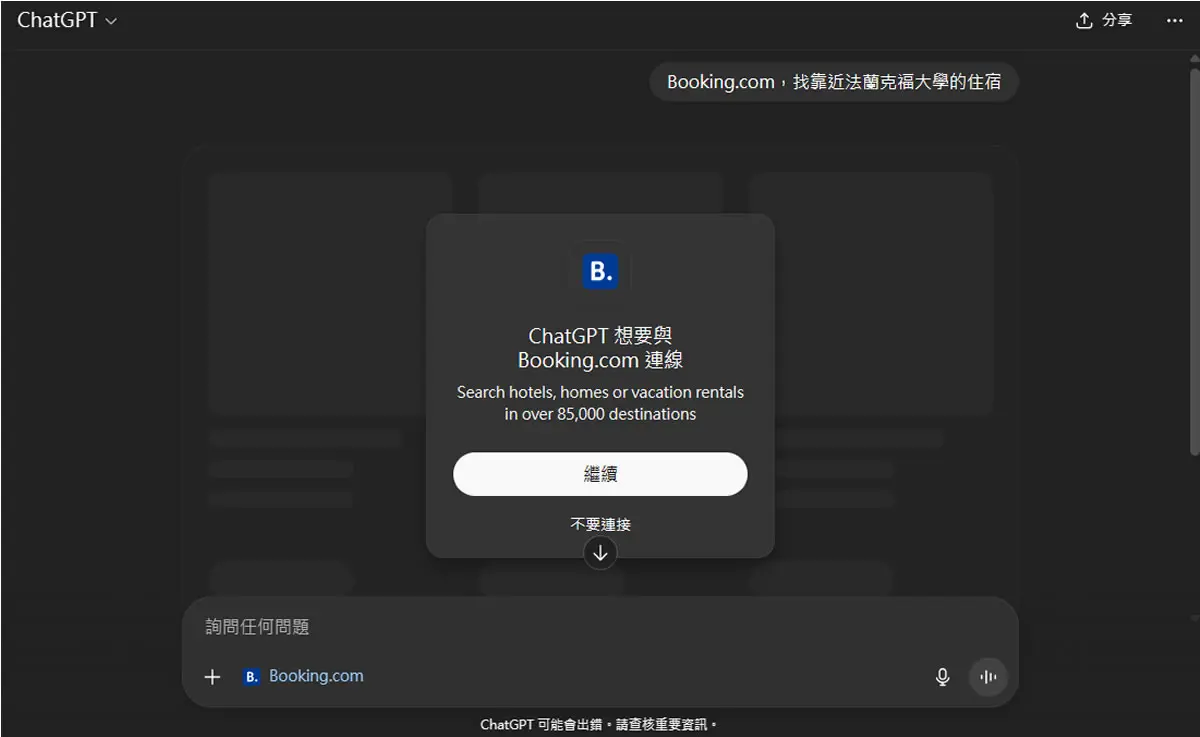The width and height of the screenshot is (1200, 737).
Task: Click the small Booking.com B icon in the composer
Action: 252,677
